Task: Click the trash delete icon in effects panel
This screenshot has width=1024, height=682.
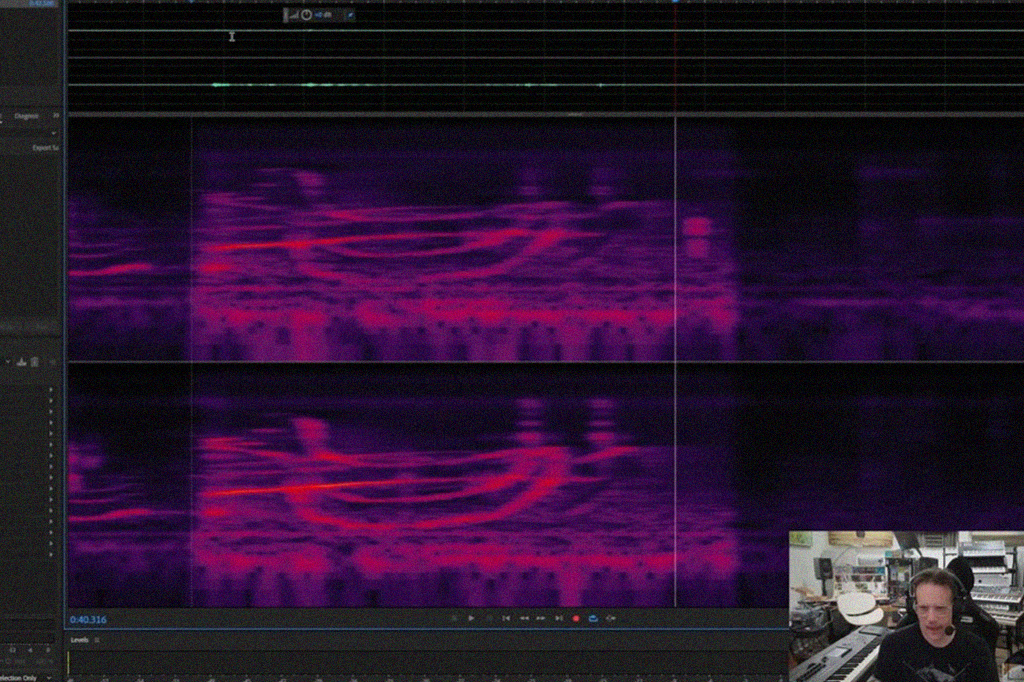Action: [35, 362]
